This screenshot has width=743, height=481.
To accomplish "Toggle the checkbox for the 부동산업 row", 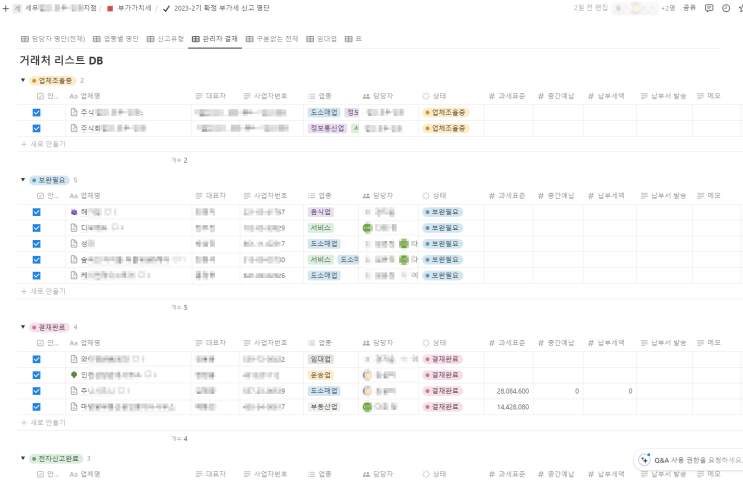I will (x=36, y=407).
